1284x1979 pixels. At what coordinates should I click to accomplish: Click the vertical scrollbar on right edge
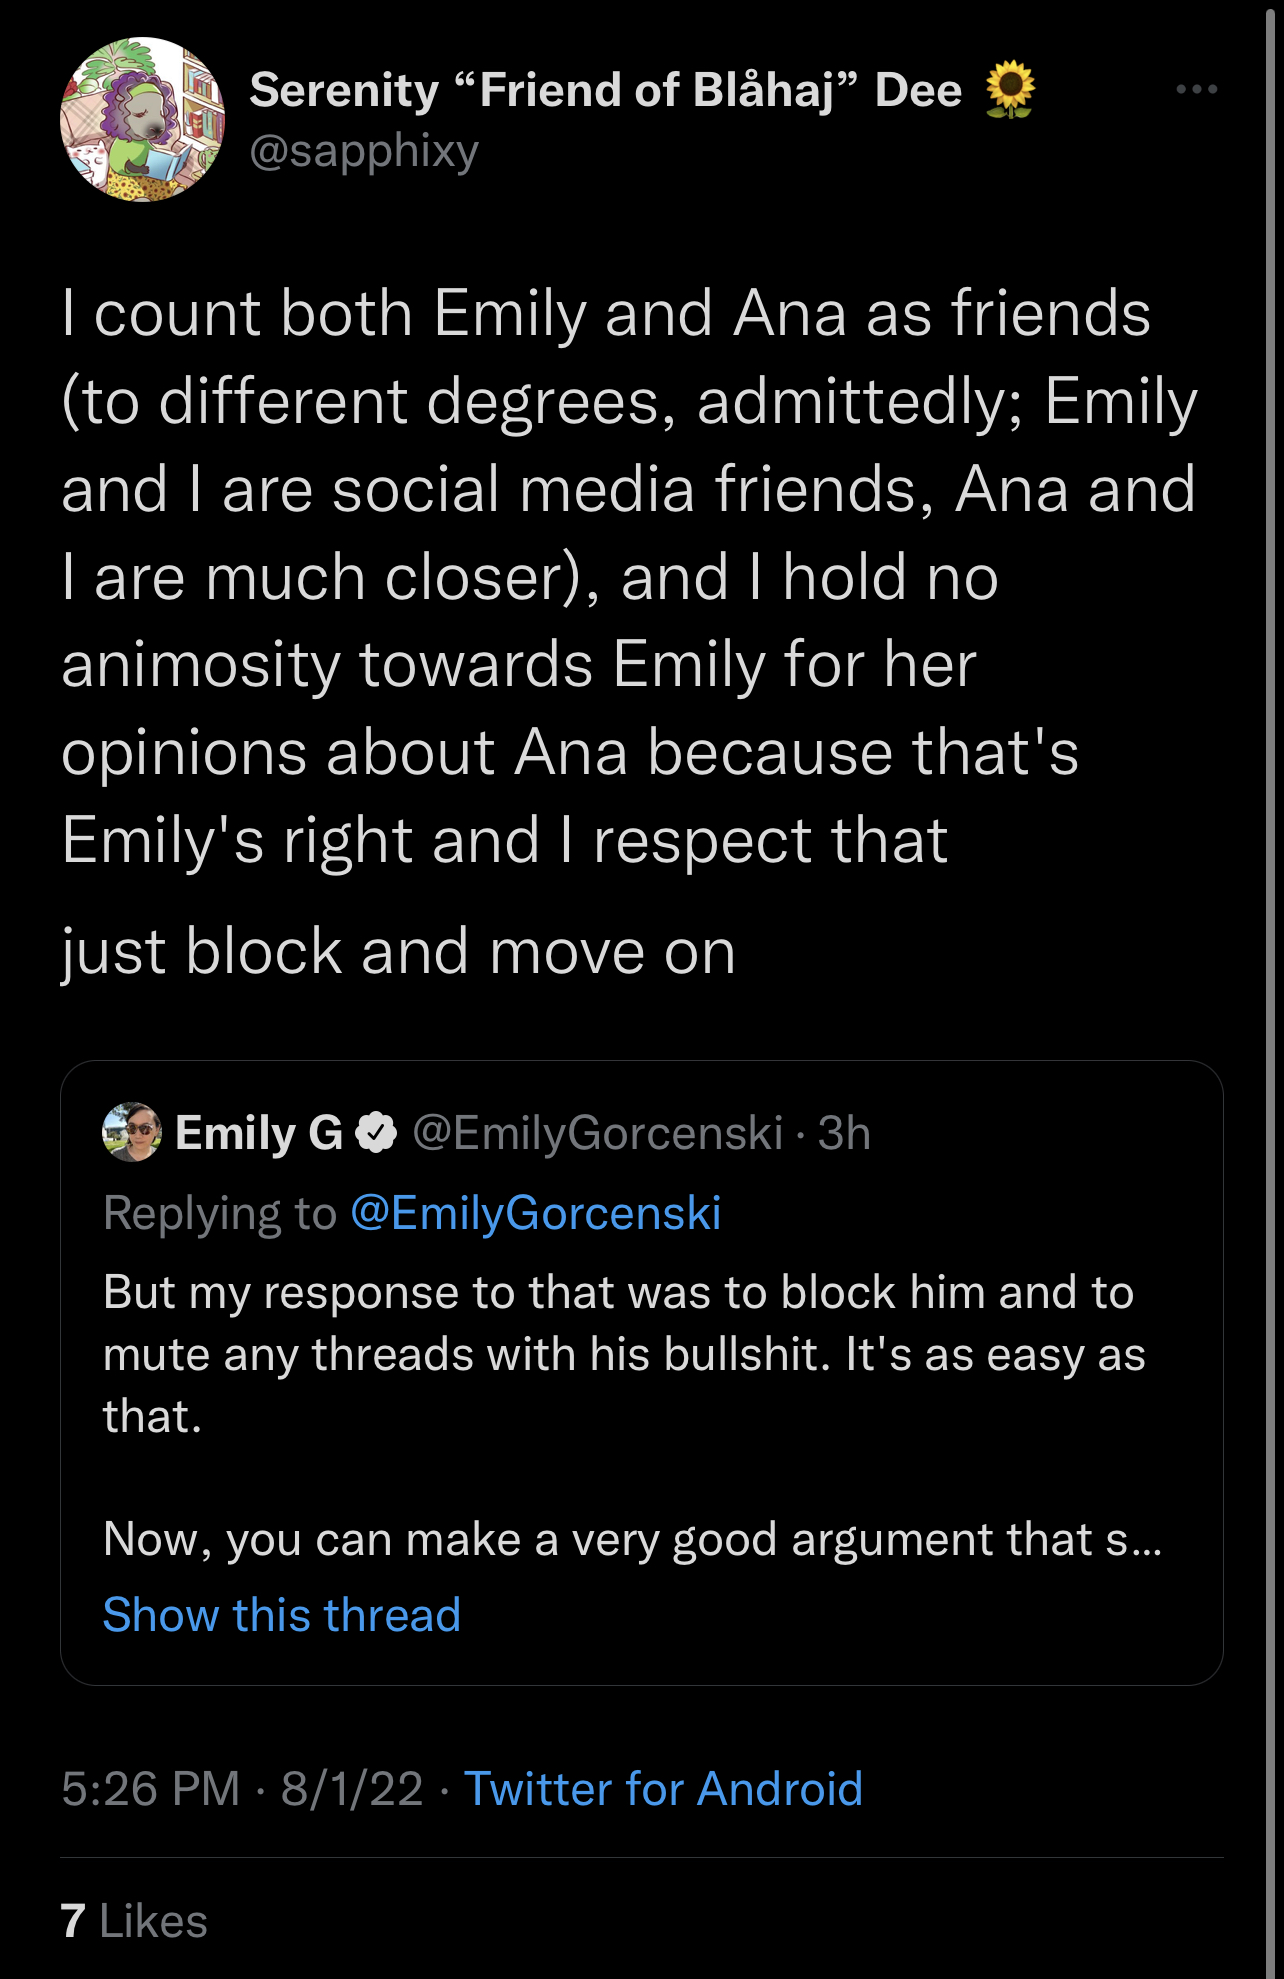click(x=1272, y=990)
